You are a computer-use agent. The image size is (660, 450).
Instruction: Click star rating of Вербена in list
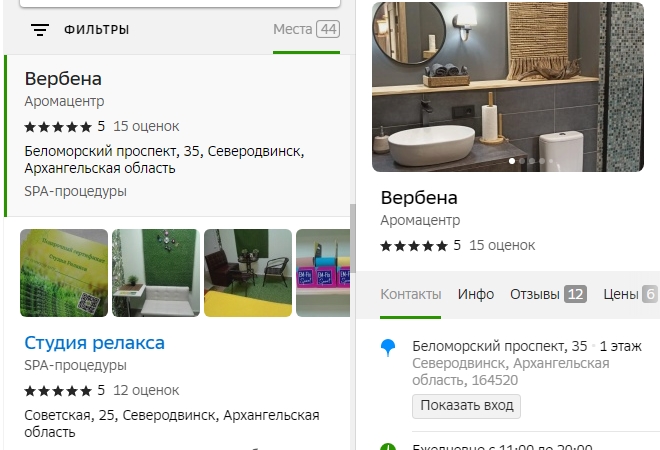(x=58, y=127)
